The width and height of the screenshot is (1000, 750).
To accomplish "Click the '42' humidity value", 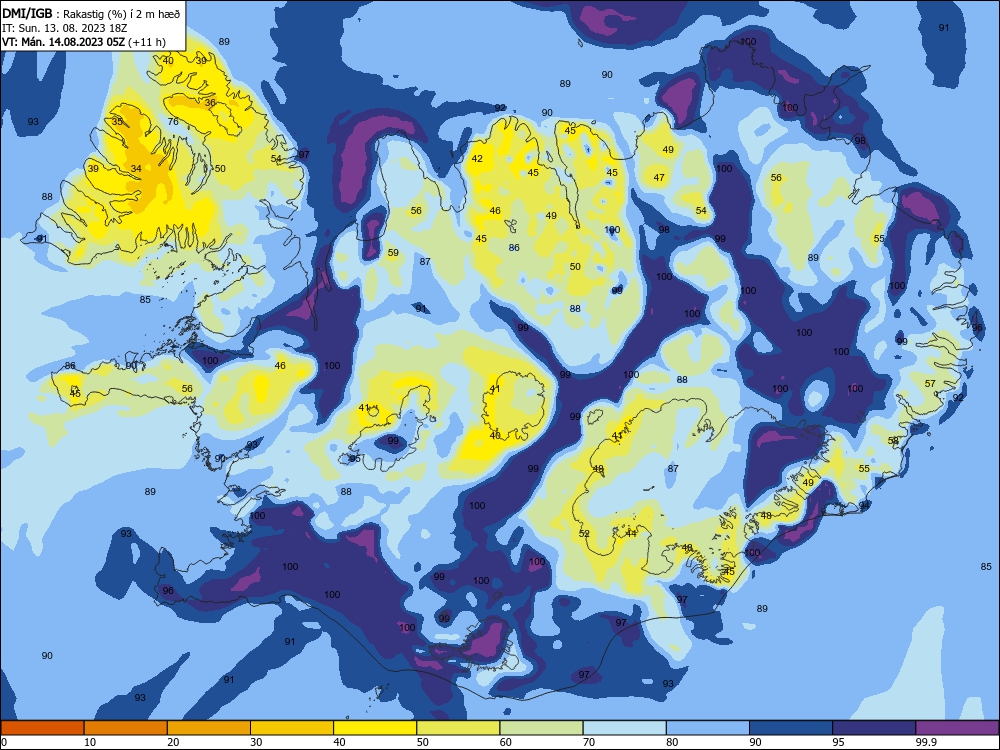I will 477,158.
